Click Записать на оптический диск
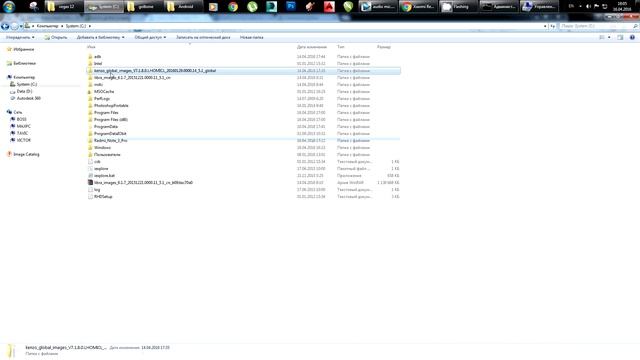Viewport: 640px width, 360px height. [203, 37]
